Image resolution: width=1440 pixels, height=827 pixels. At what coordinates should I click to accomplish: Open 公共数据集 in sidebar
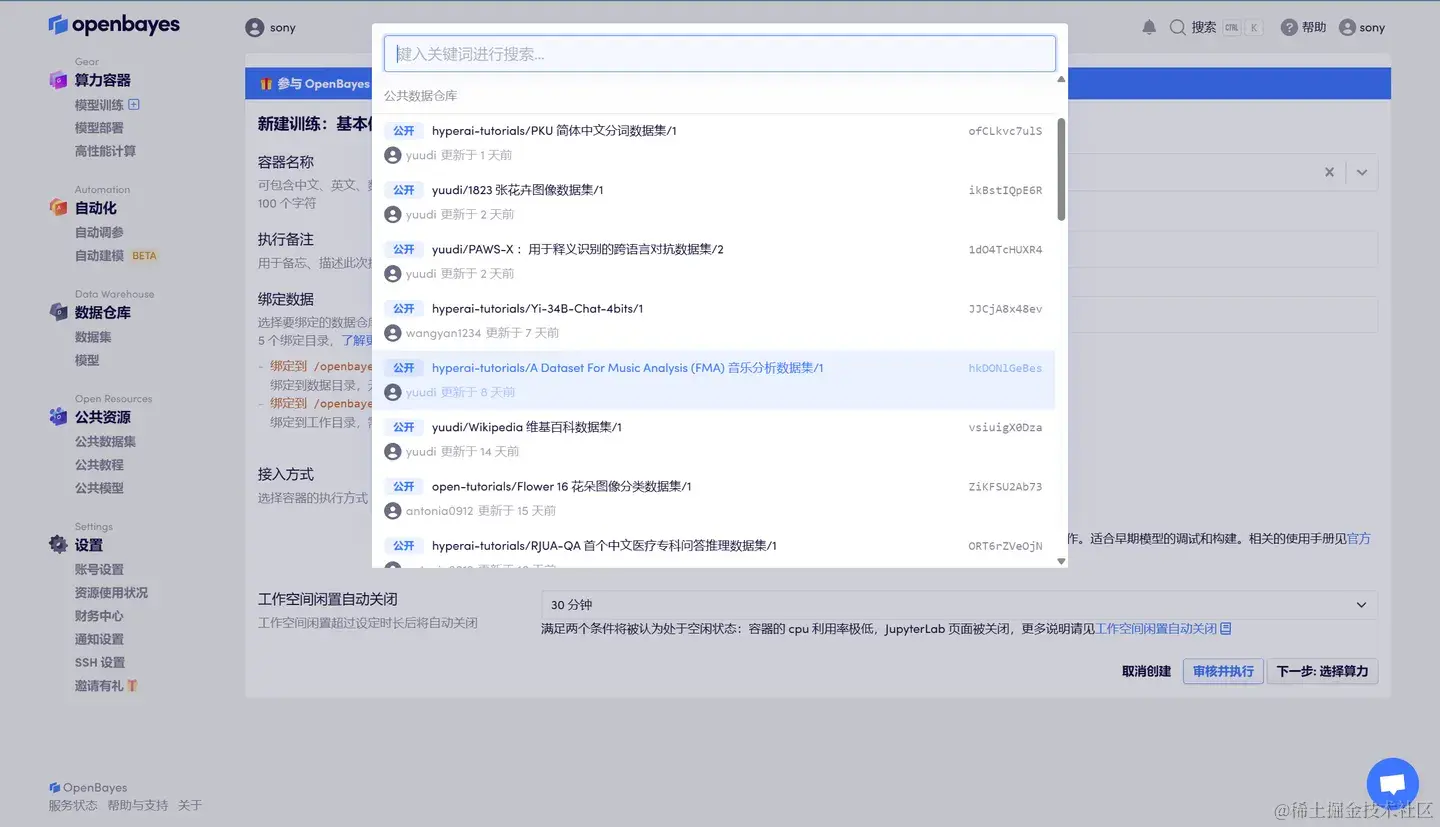[x=105, y=441]
